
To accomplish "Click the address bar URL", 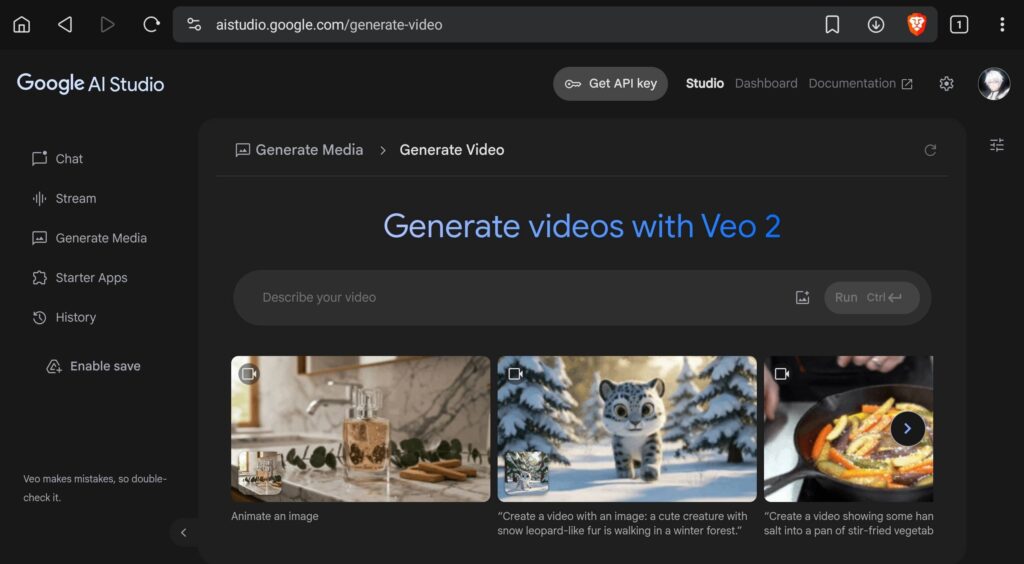I will pyautogui.click(x=329, y=25).
